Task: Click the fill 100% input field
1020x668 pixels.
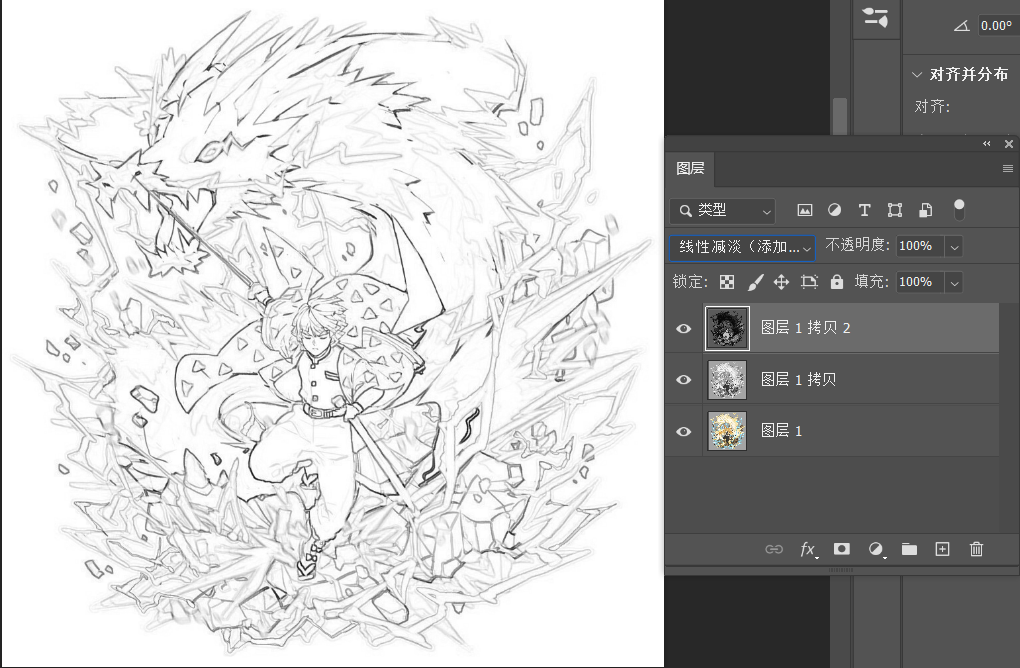Action: (x=920, y=282)
